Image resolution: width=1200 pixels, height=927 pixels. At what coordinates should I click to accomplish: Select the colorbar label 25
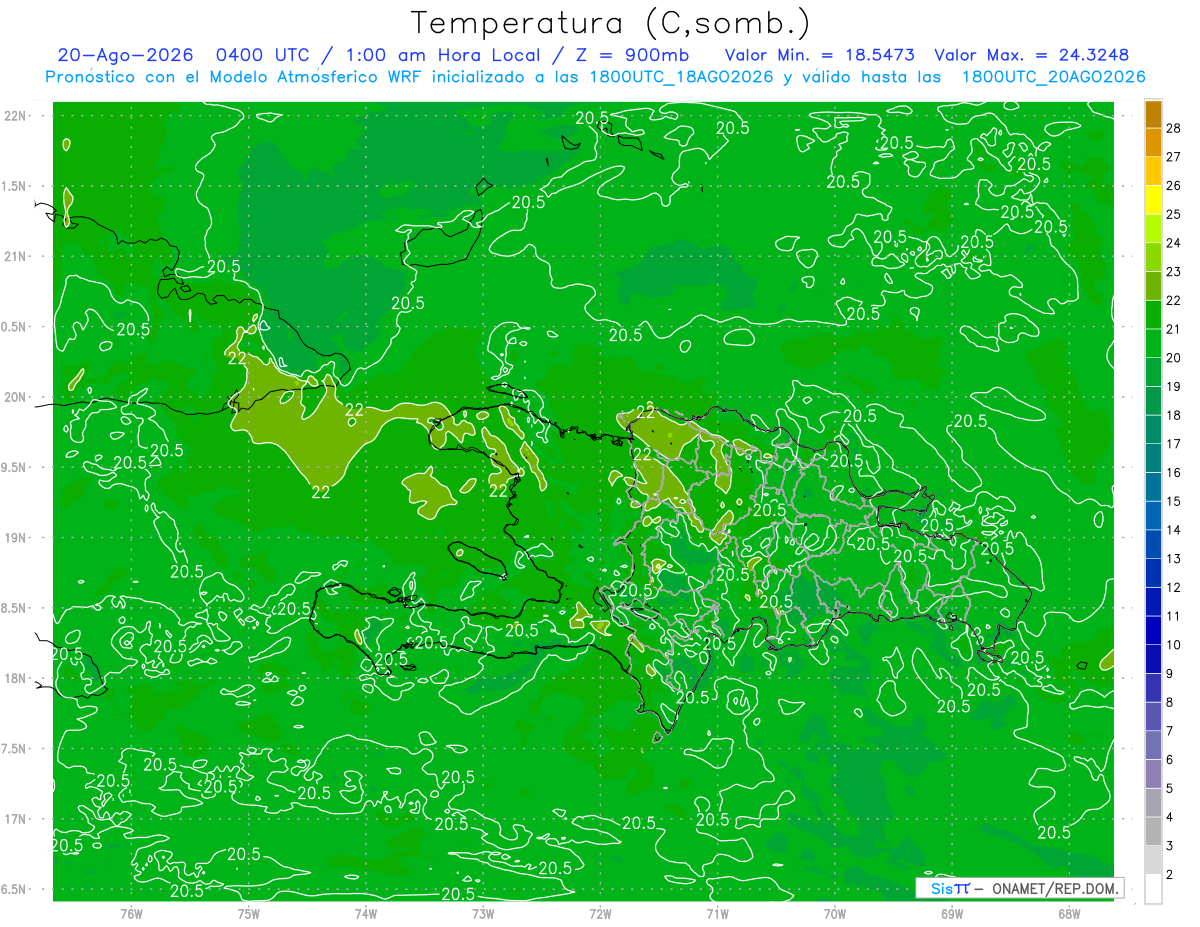pos(1174,214)
